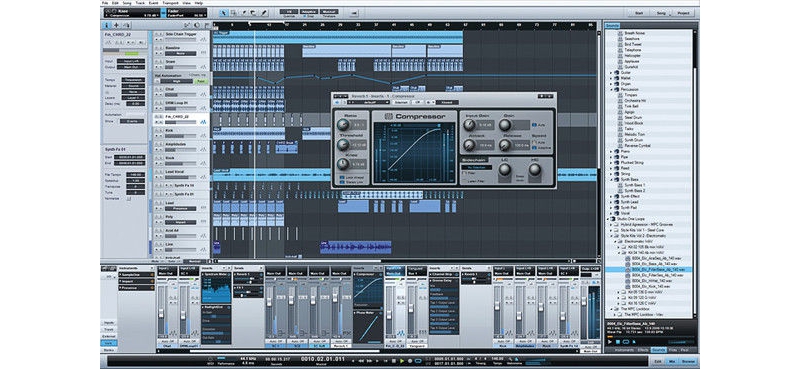
Task: Open the Adaptive snap dropdown
Action: pyautogui.click(x=309, y=11)
